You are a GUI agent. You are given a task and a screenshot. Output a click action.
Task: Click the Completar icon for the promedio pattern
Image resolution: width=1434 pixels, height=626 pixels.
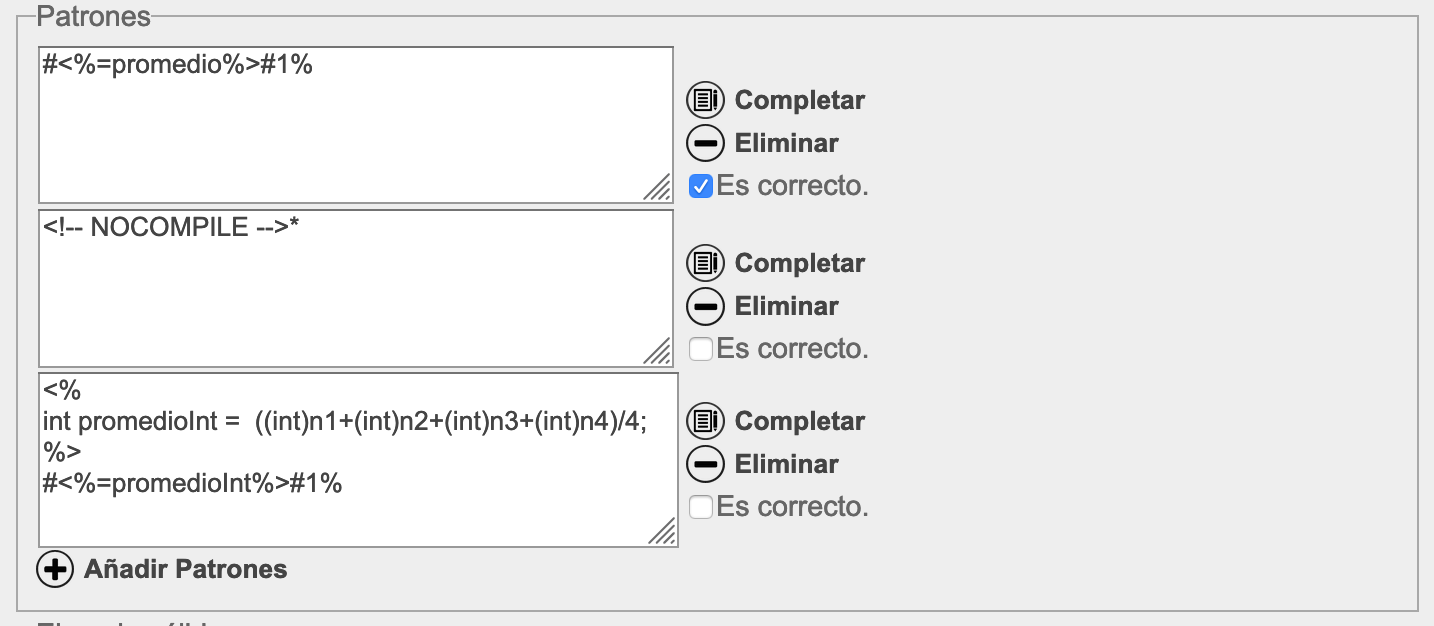[705, 100]
